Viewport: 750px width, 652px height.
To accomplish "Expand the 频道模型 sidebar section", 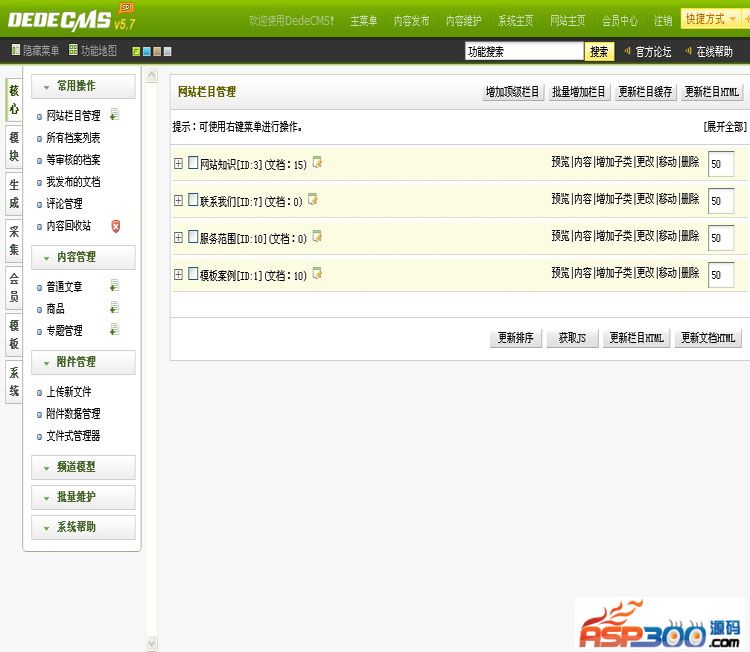I will [83, 467].
